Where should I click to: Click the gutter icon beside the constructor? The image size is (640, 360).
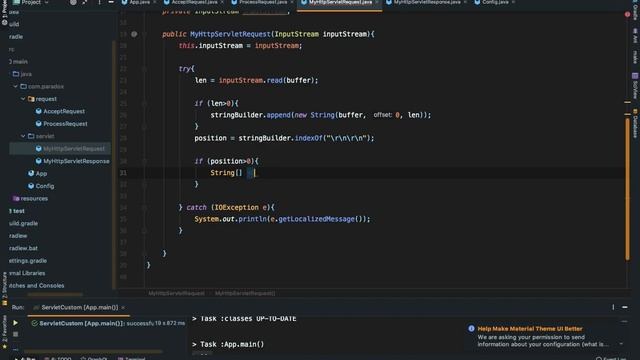point(134,34)
